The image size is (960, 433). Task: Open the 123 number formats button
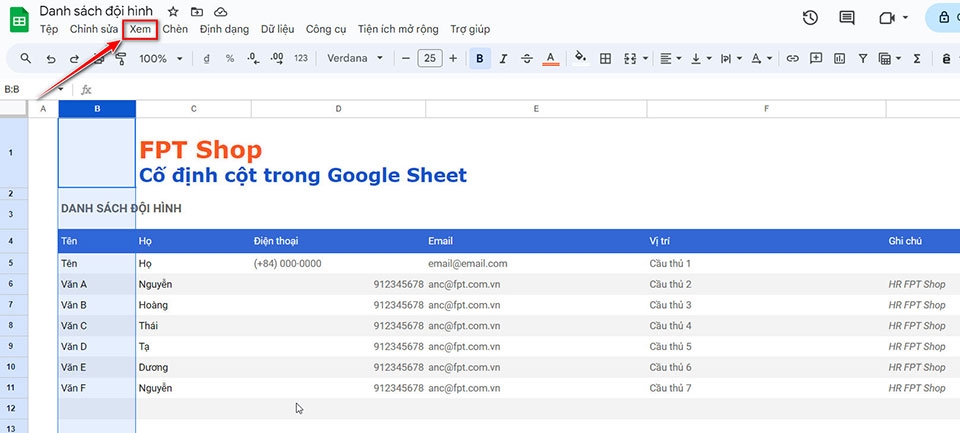301,59
